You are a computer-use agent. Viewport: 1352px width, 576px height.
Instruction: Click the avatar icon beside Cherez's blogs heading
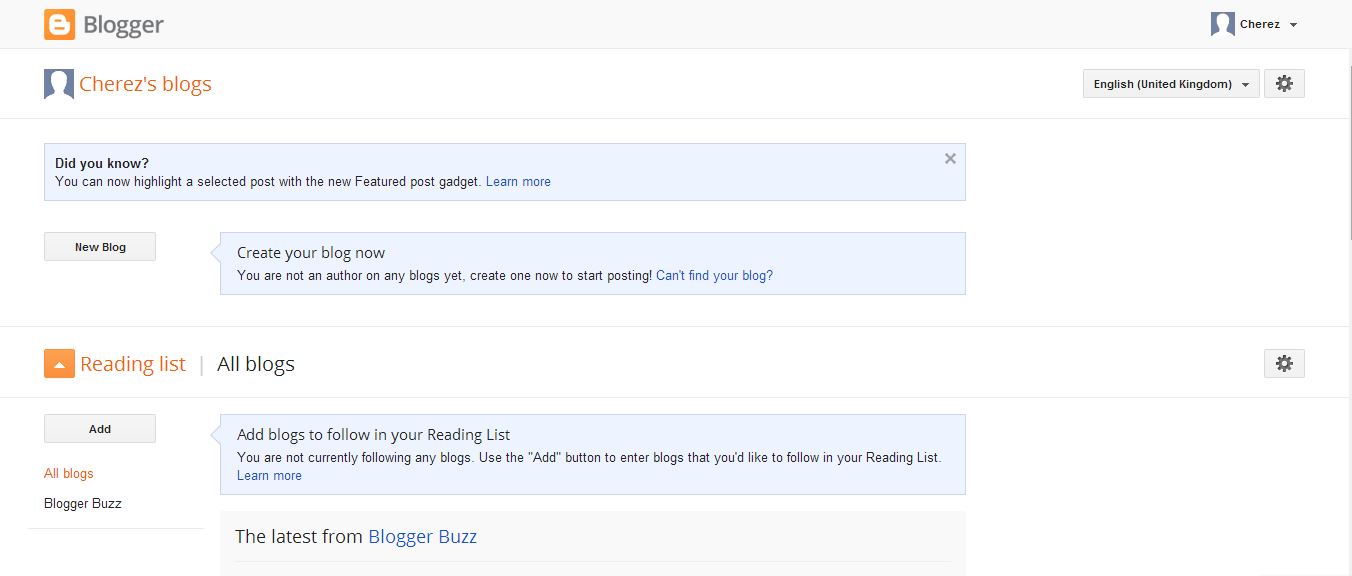58,84
